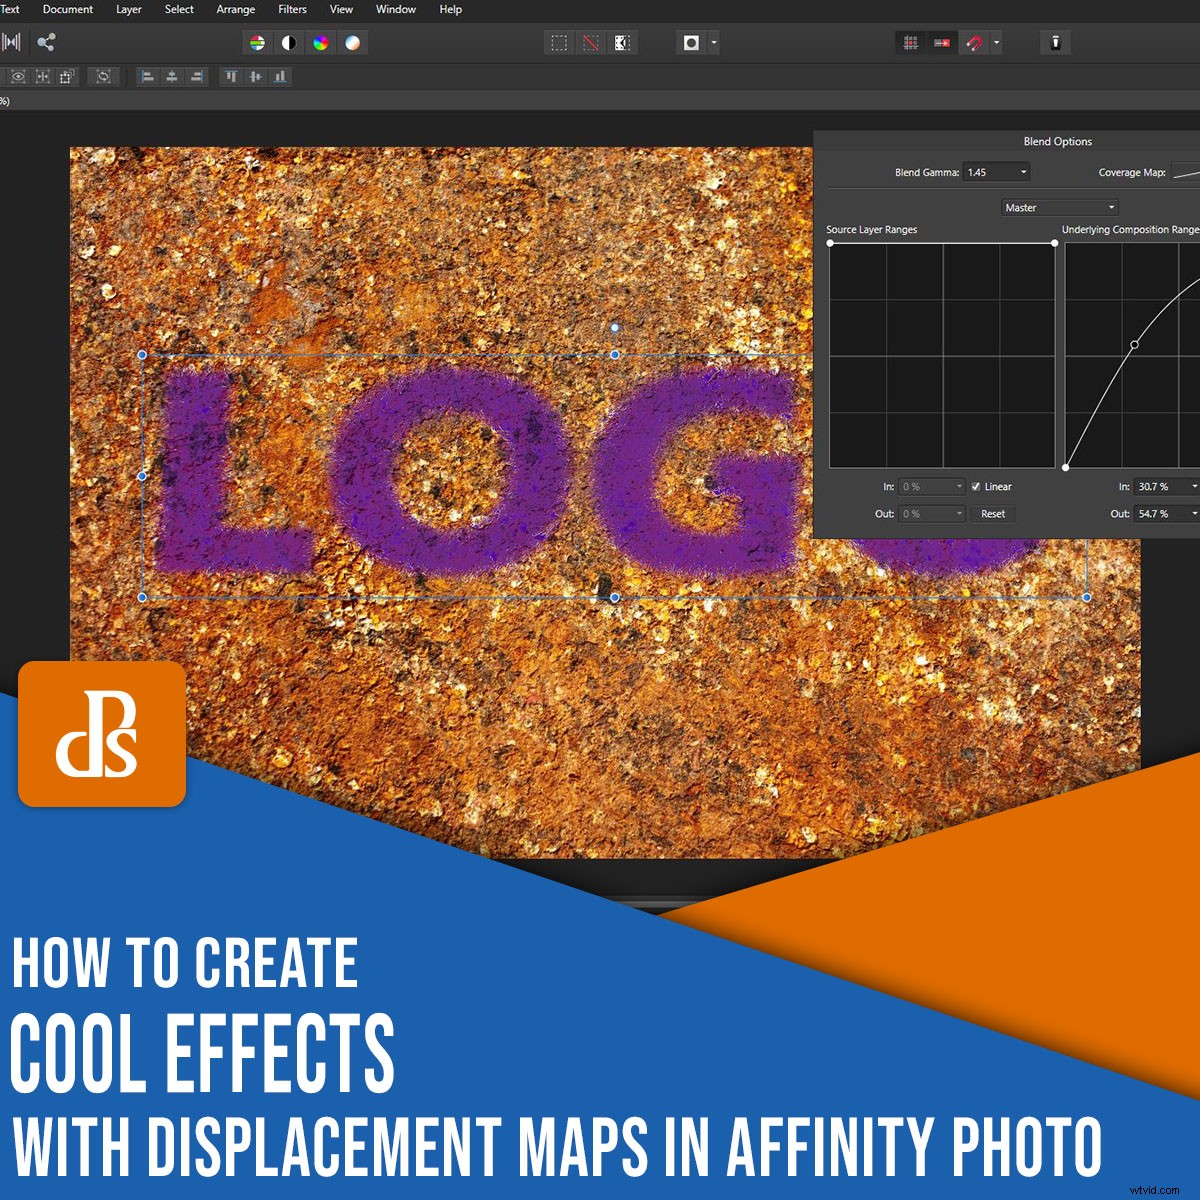
Task: Toggle the grid icon in the toolbar
Action: pyautogui.click(x=911, y=42)
